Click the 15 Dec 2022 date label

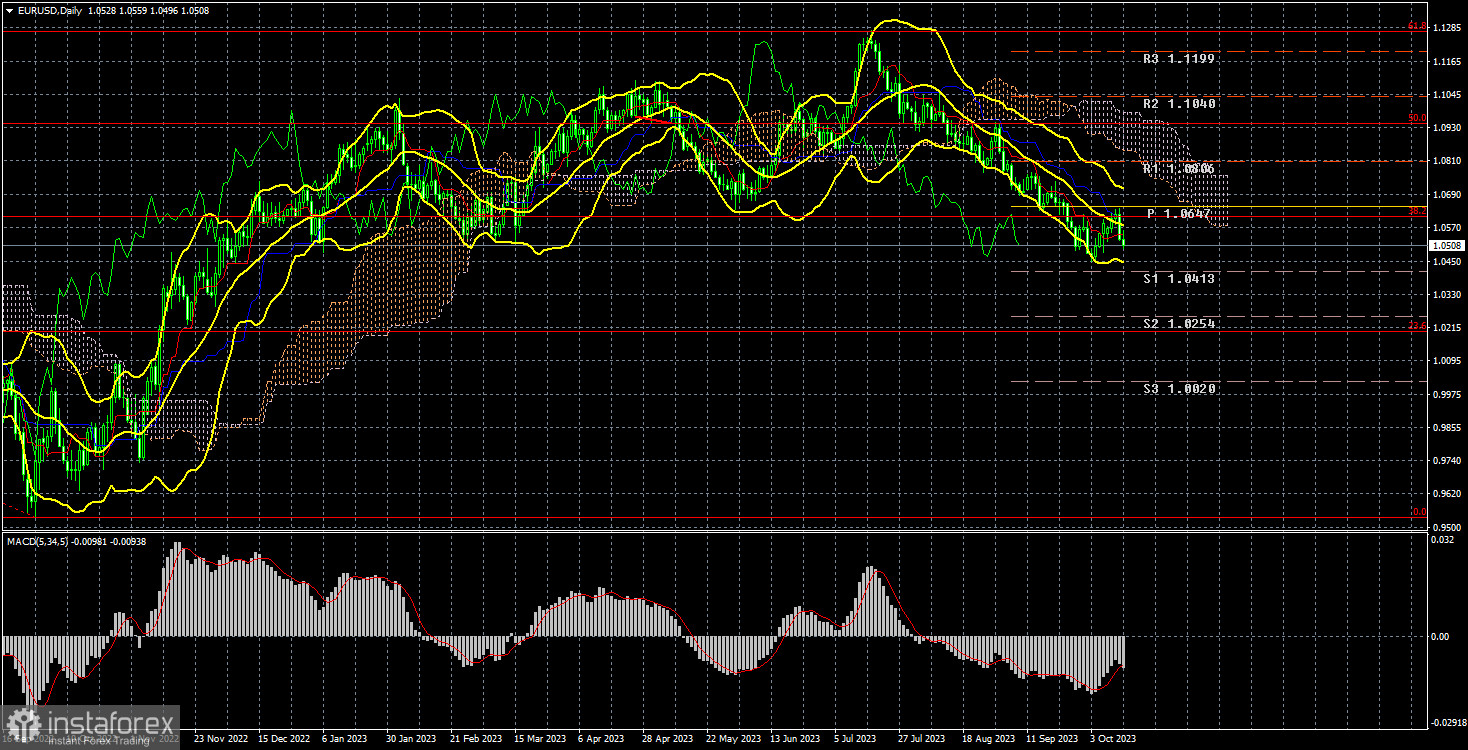283,739
